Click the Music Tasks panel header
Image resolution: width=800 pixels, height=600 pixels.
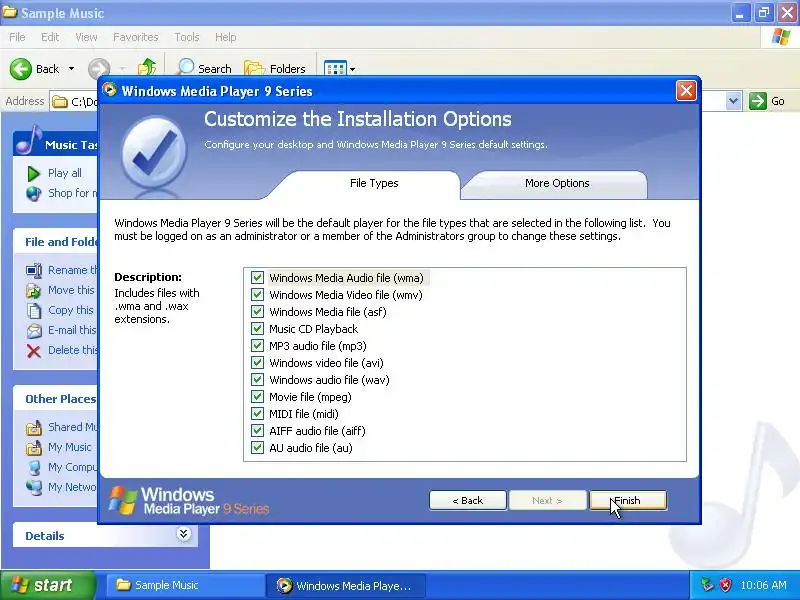pos(55,145)
